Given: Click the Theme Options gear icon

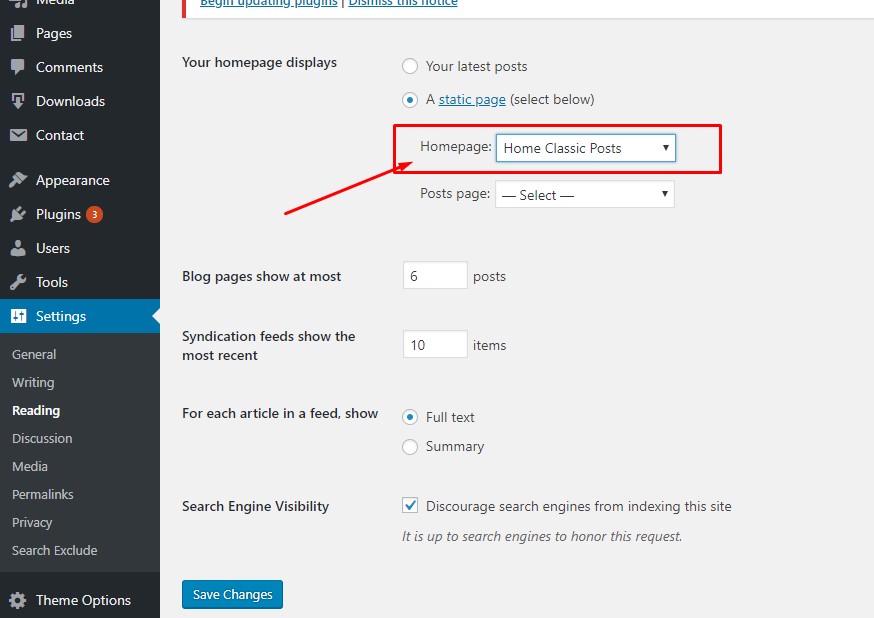Looking at the screenshot, I should click(18, 600).
